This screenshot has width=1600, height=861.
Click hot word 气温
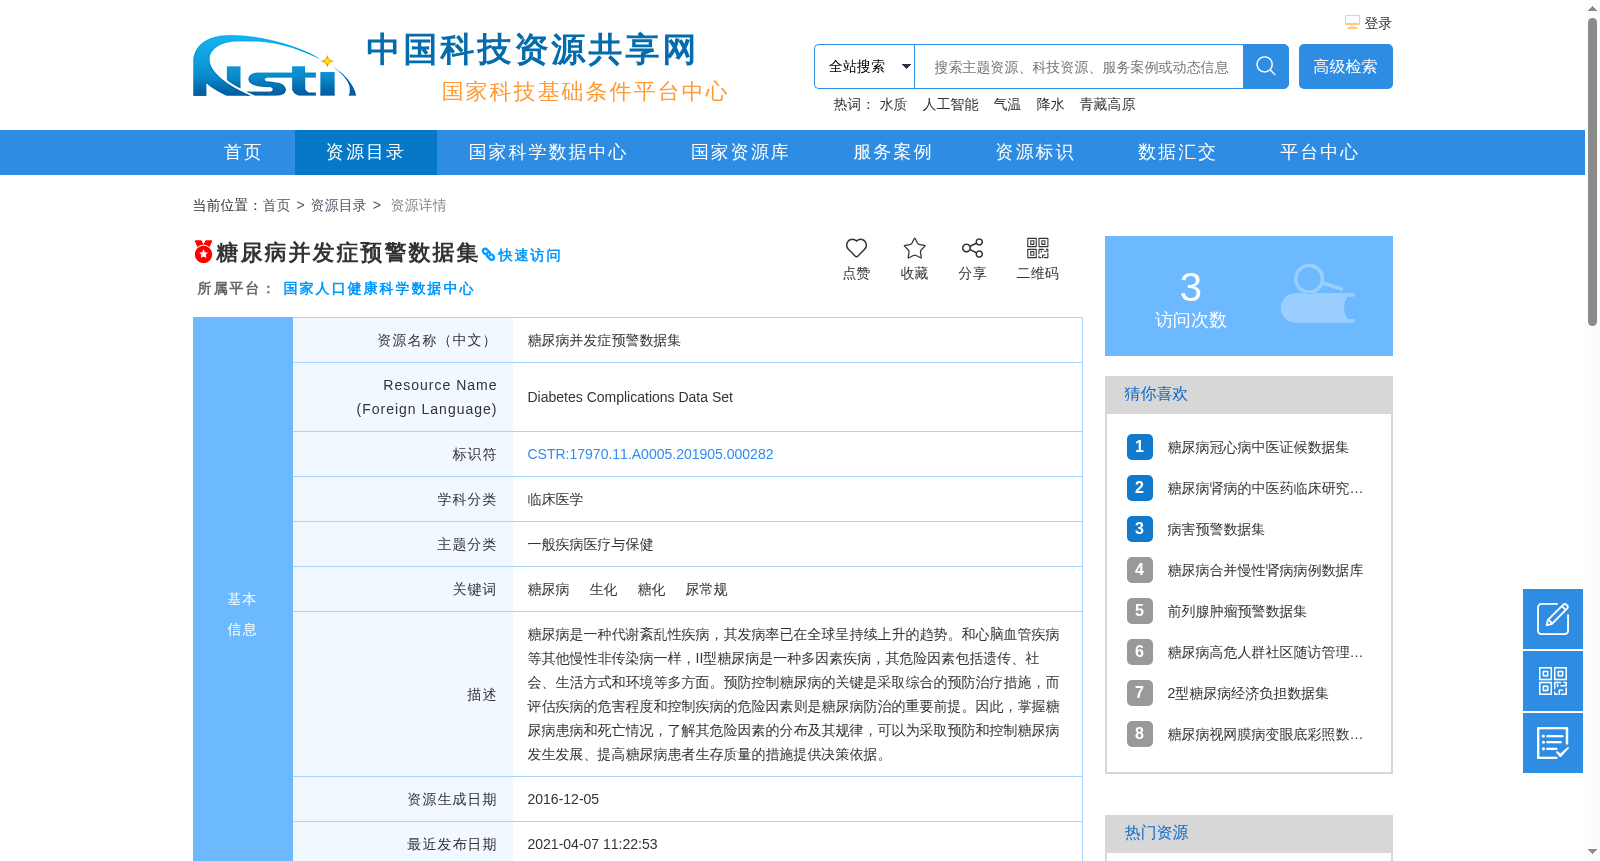pos(1007,104)
